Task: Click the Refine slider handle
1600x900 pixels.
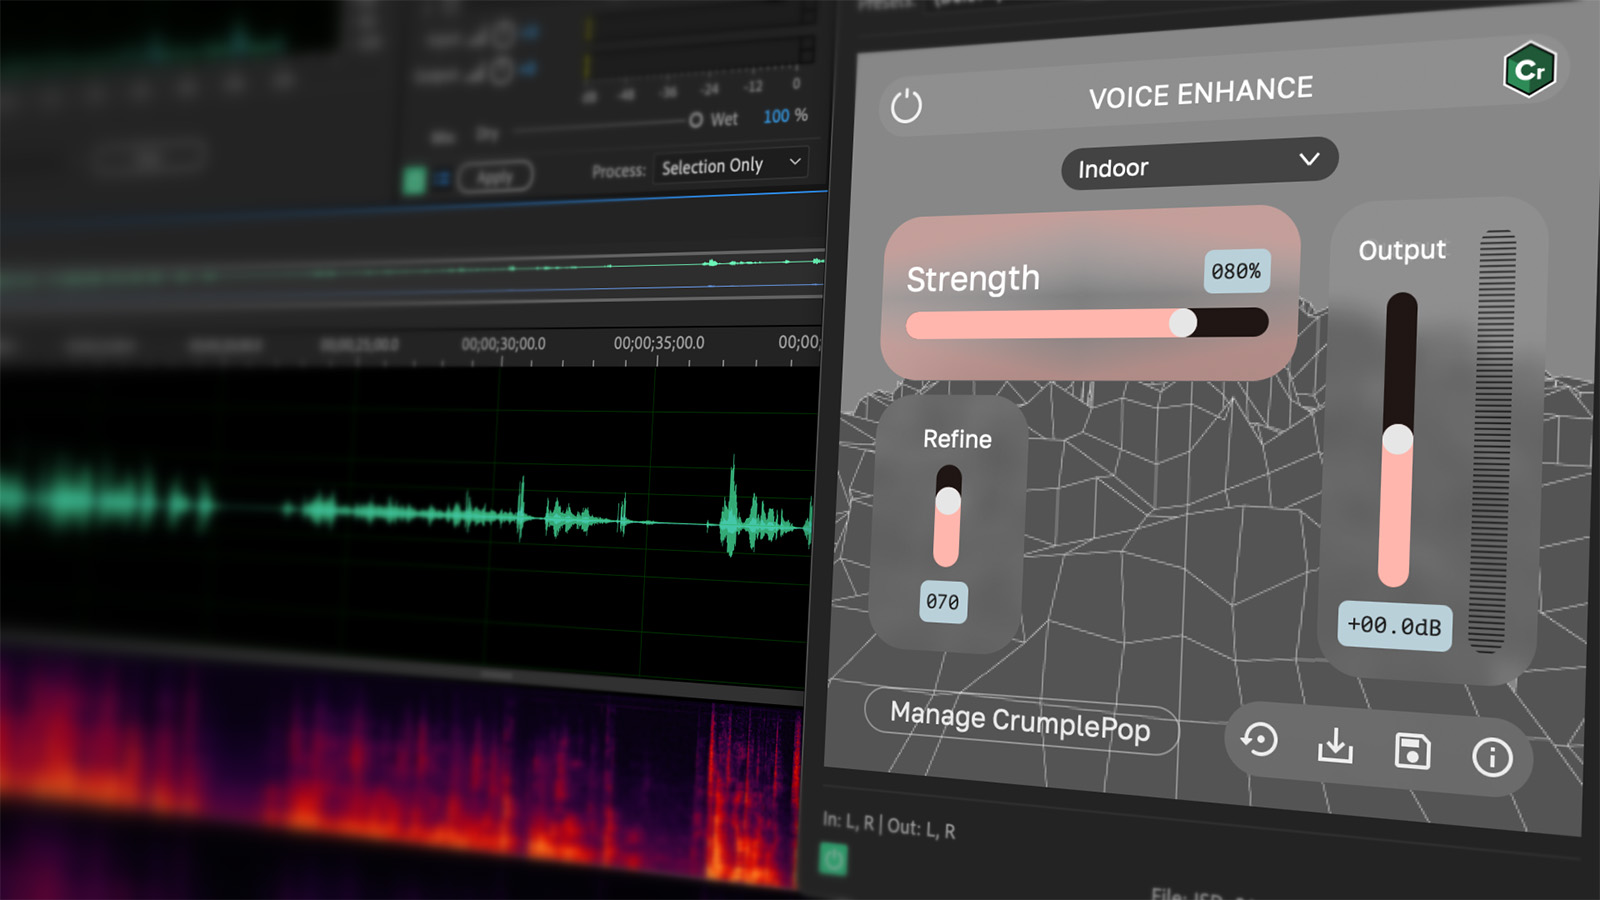Action: [x=948, y=500]
